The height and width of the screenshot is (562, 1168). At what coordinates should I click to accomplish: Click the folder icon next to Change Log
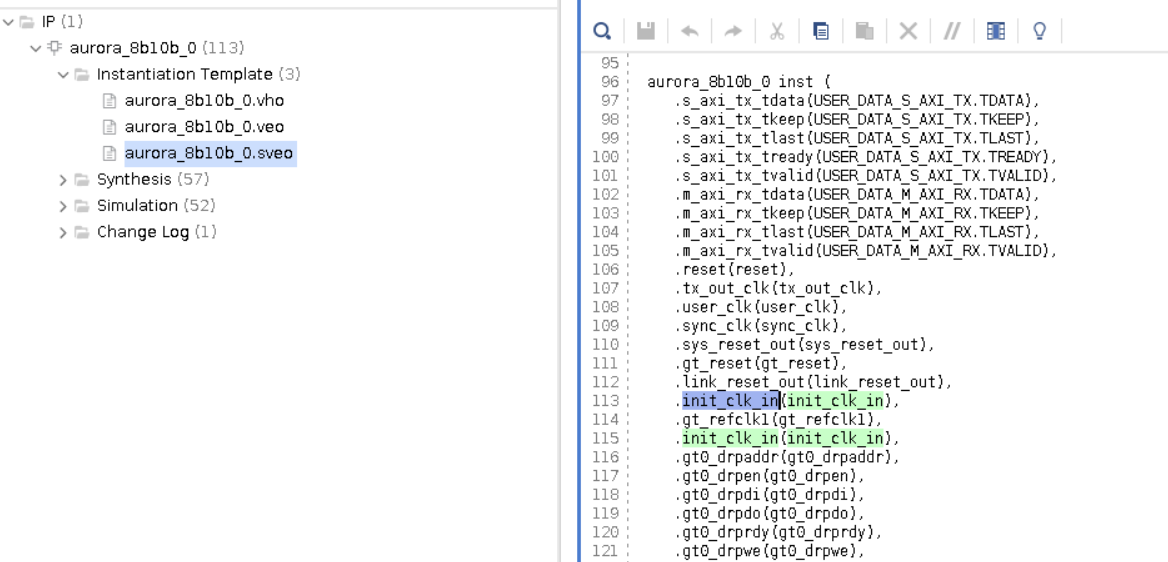click(x=82, y=233)
